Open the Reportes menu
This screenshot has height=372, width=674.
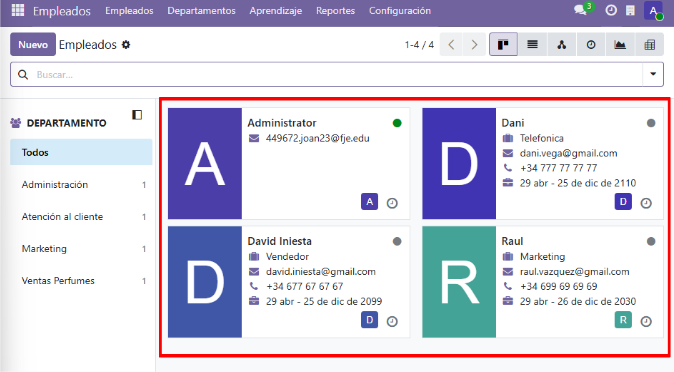pos(336,11)
